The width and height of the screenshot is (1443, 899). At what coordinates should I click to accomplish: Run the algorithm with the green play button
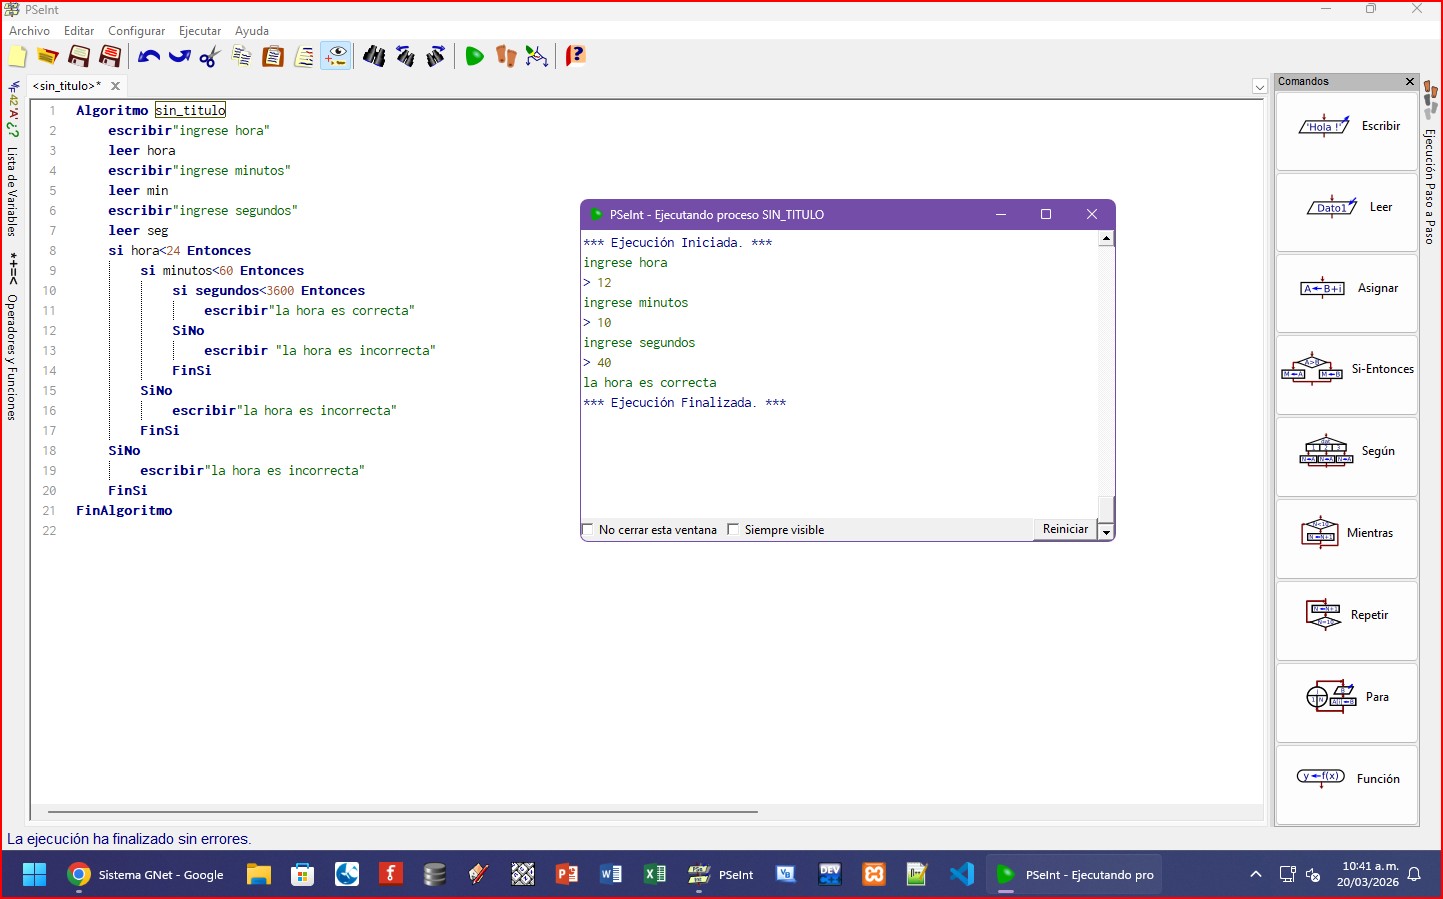(x=474, y=56)
